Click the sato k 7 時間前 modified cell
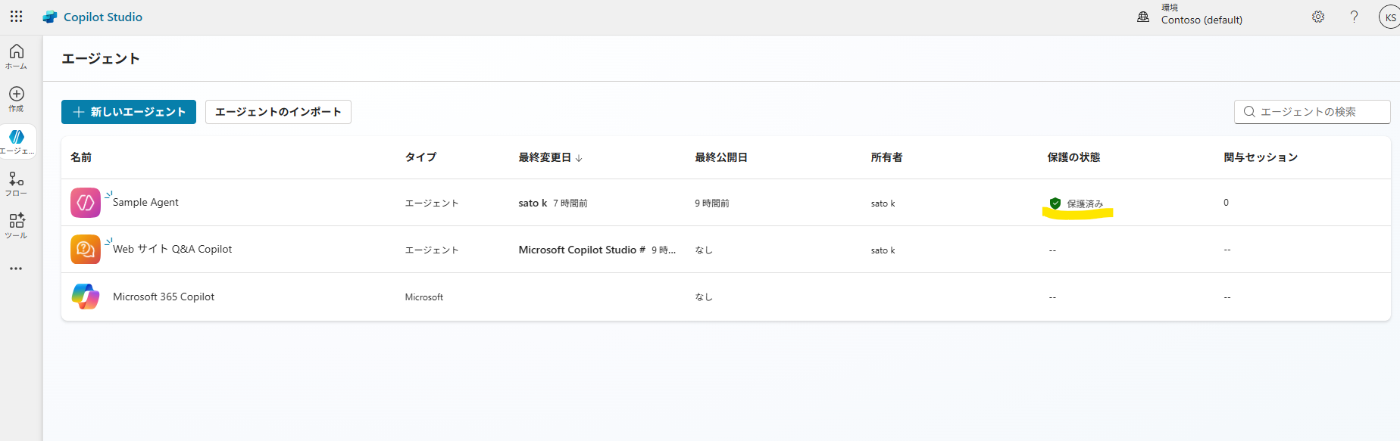The height and width of the screenshot is (441, 1400). 553,203
